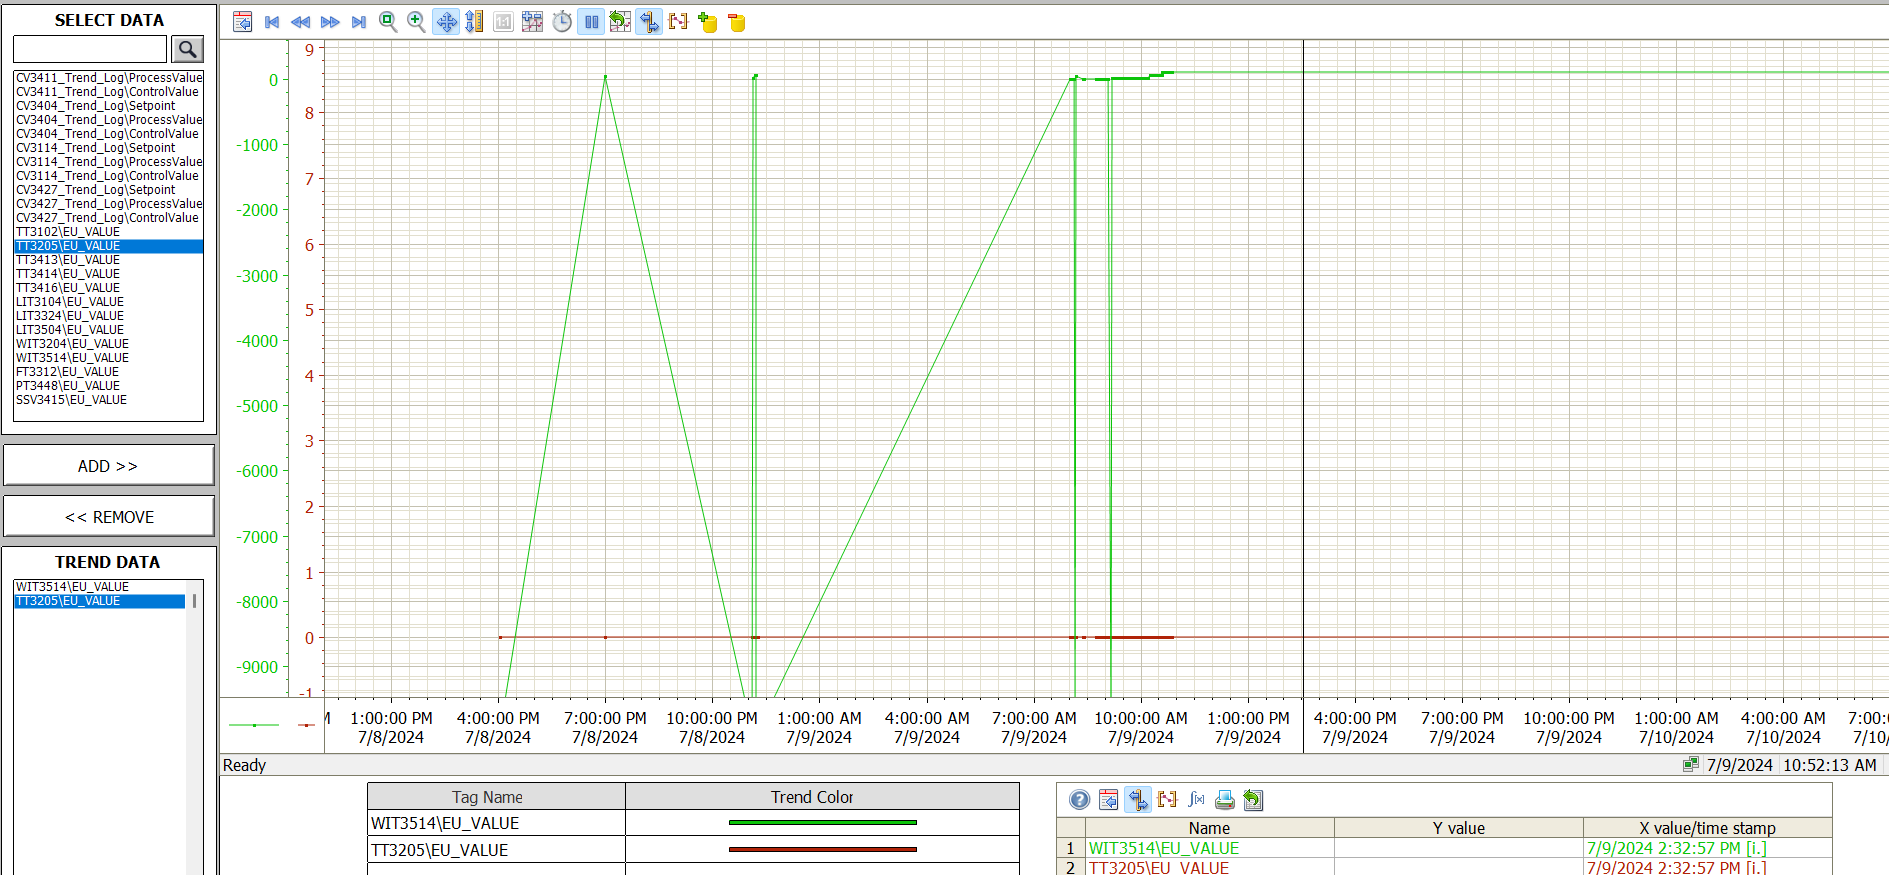This screenshot has width=1889, height=875.
Task: Click the zoom in magnifier icon
Action: (x=417, y=22)
